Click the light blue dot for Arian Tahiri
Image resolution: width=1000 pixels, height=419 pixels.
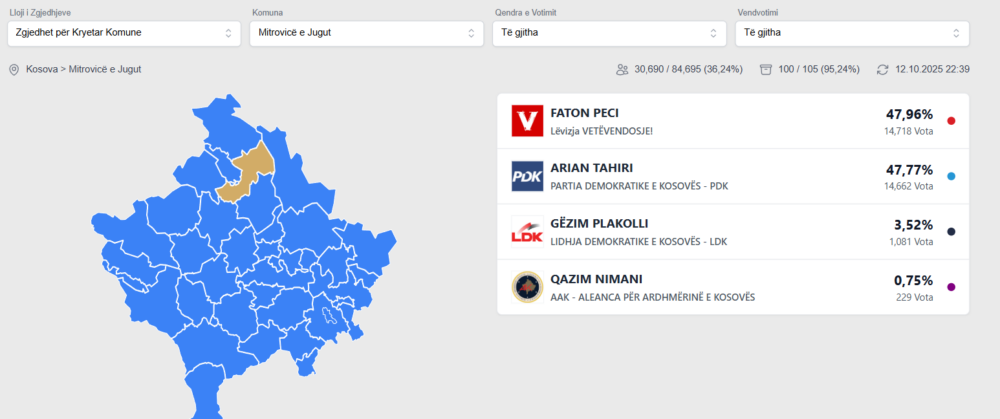pos(950,176)
